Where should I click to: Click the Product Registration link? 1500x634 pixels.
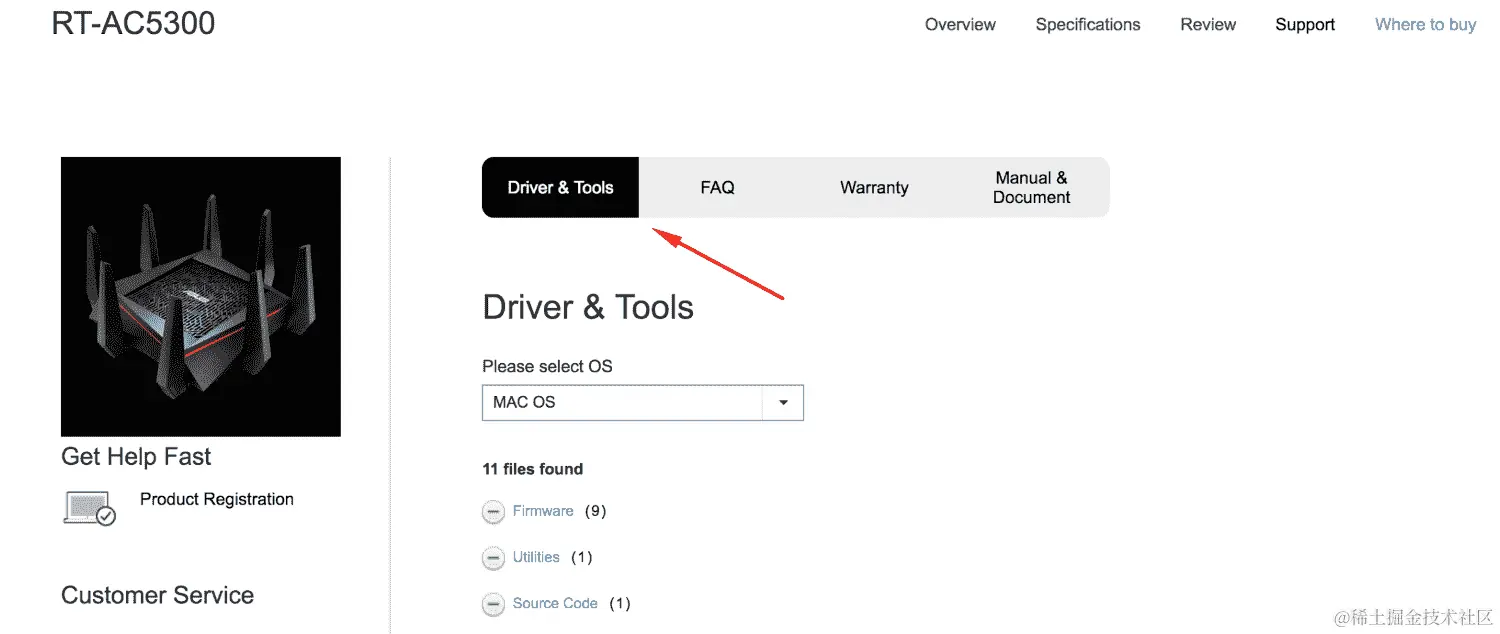(217, 499)
